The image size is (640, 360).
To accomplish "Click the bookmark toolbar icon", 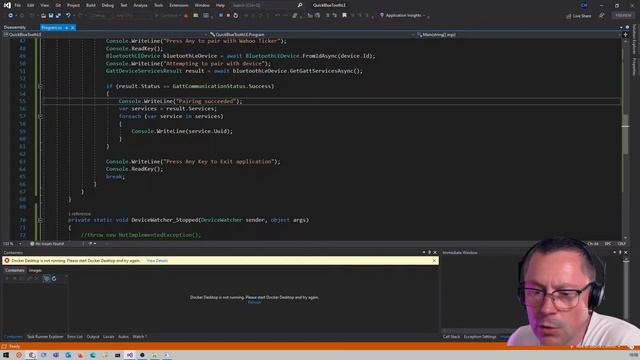I will tap(344, 16).
